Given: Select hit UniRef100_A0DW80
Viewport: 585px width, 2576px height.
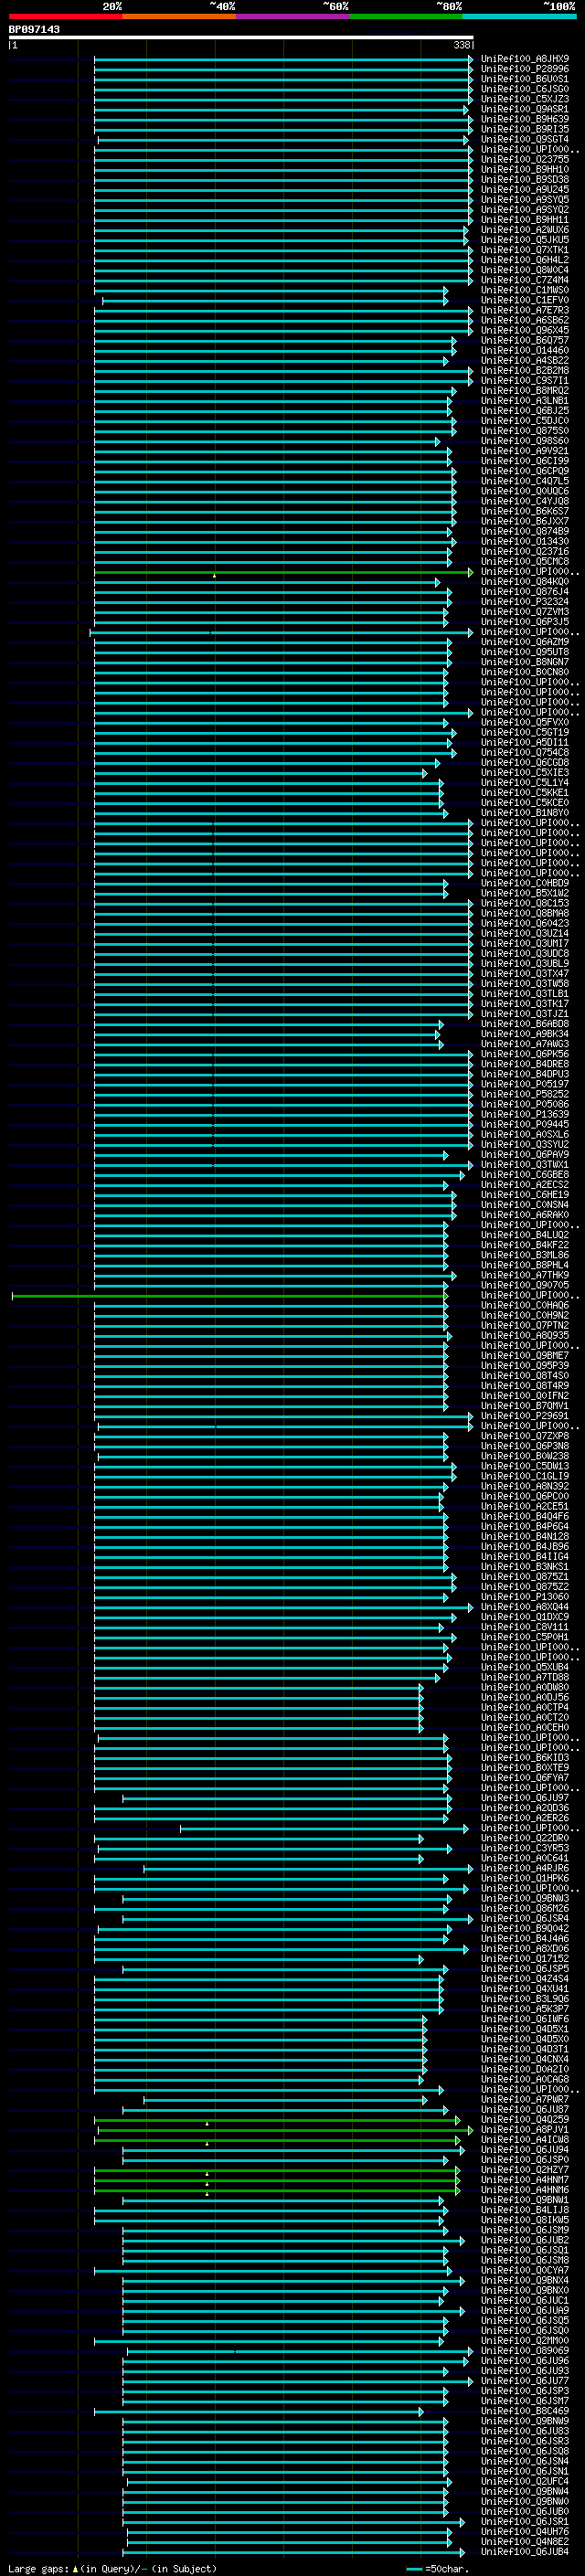Looking at the screenshot, I should click(525, 1688).
